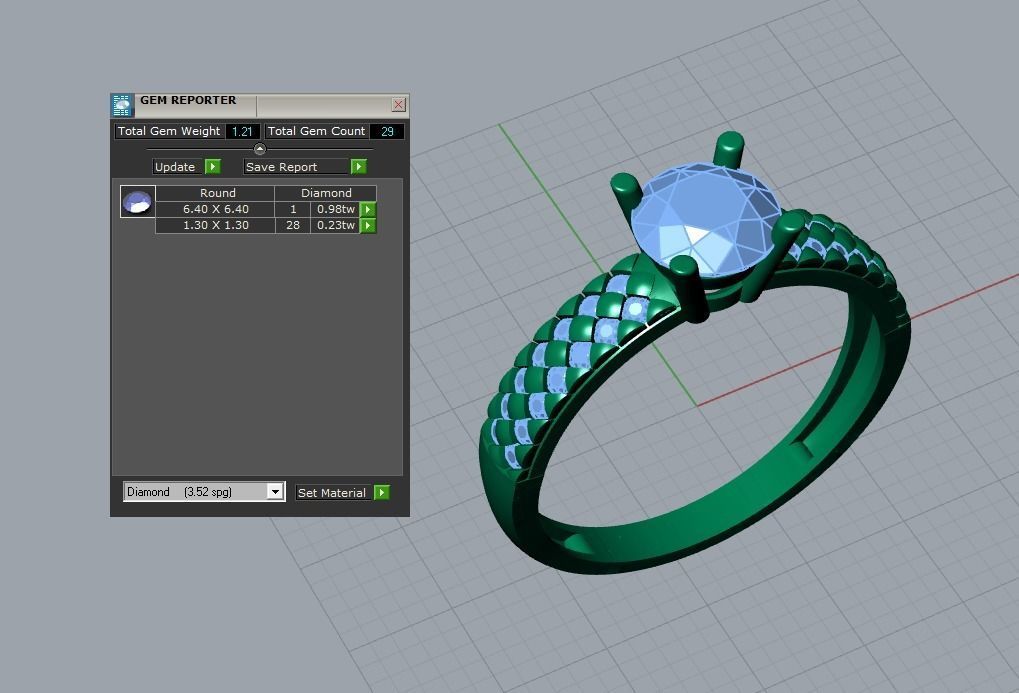The height and width of the screenshot is (693, 1019).
Task: Click the quantity 28 cell
Action: tap(292, 226)
